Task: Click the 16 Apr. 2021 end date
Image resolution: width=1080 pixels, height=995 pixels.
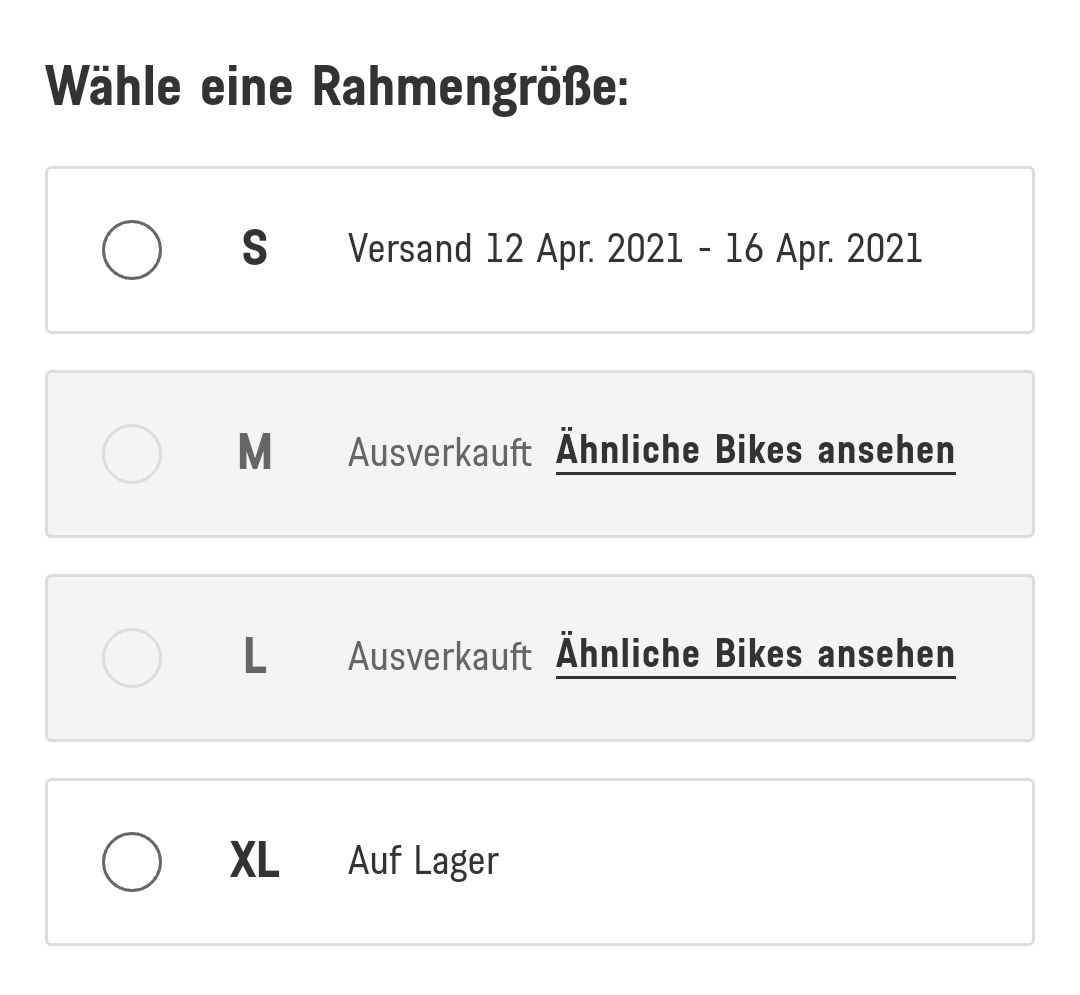Action: tap(823, 249)
